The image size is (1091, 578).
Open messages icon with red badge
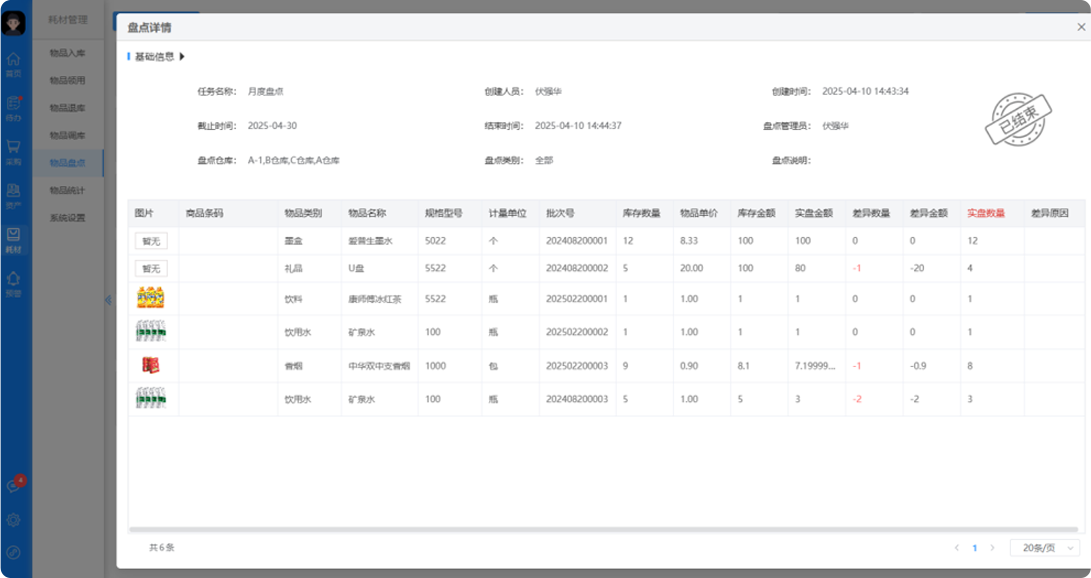click(x=14, y=486)
